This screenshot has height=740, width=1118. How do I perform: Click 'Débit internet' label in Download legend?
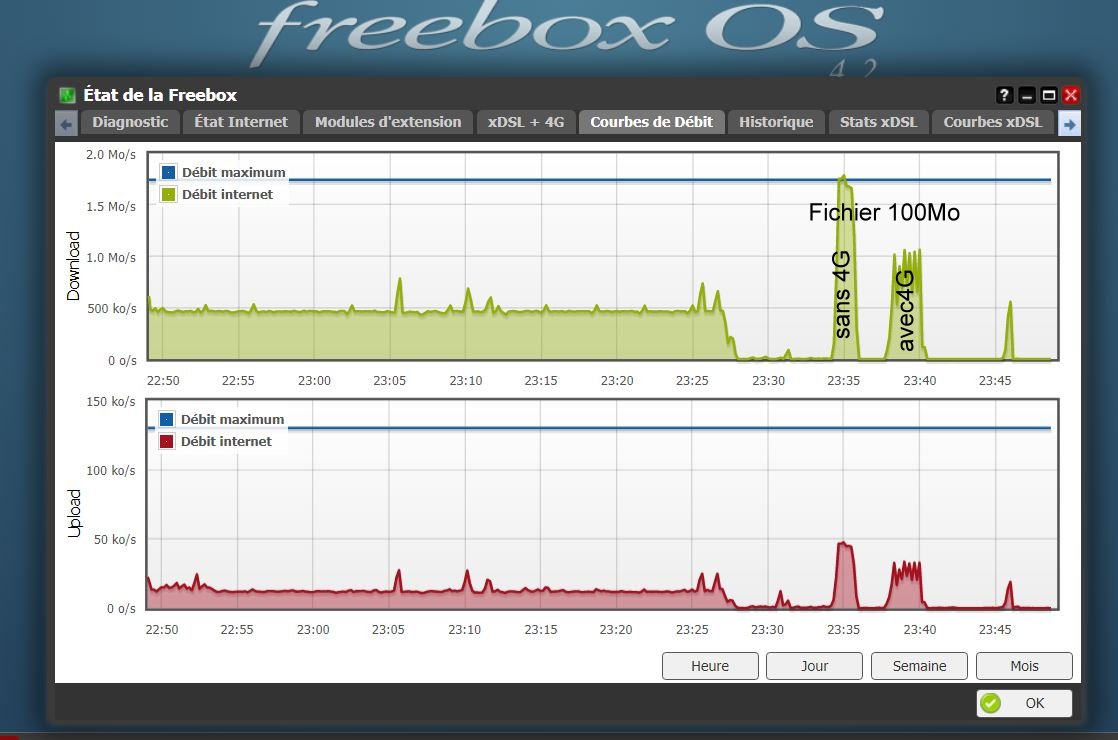point(227,194)
